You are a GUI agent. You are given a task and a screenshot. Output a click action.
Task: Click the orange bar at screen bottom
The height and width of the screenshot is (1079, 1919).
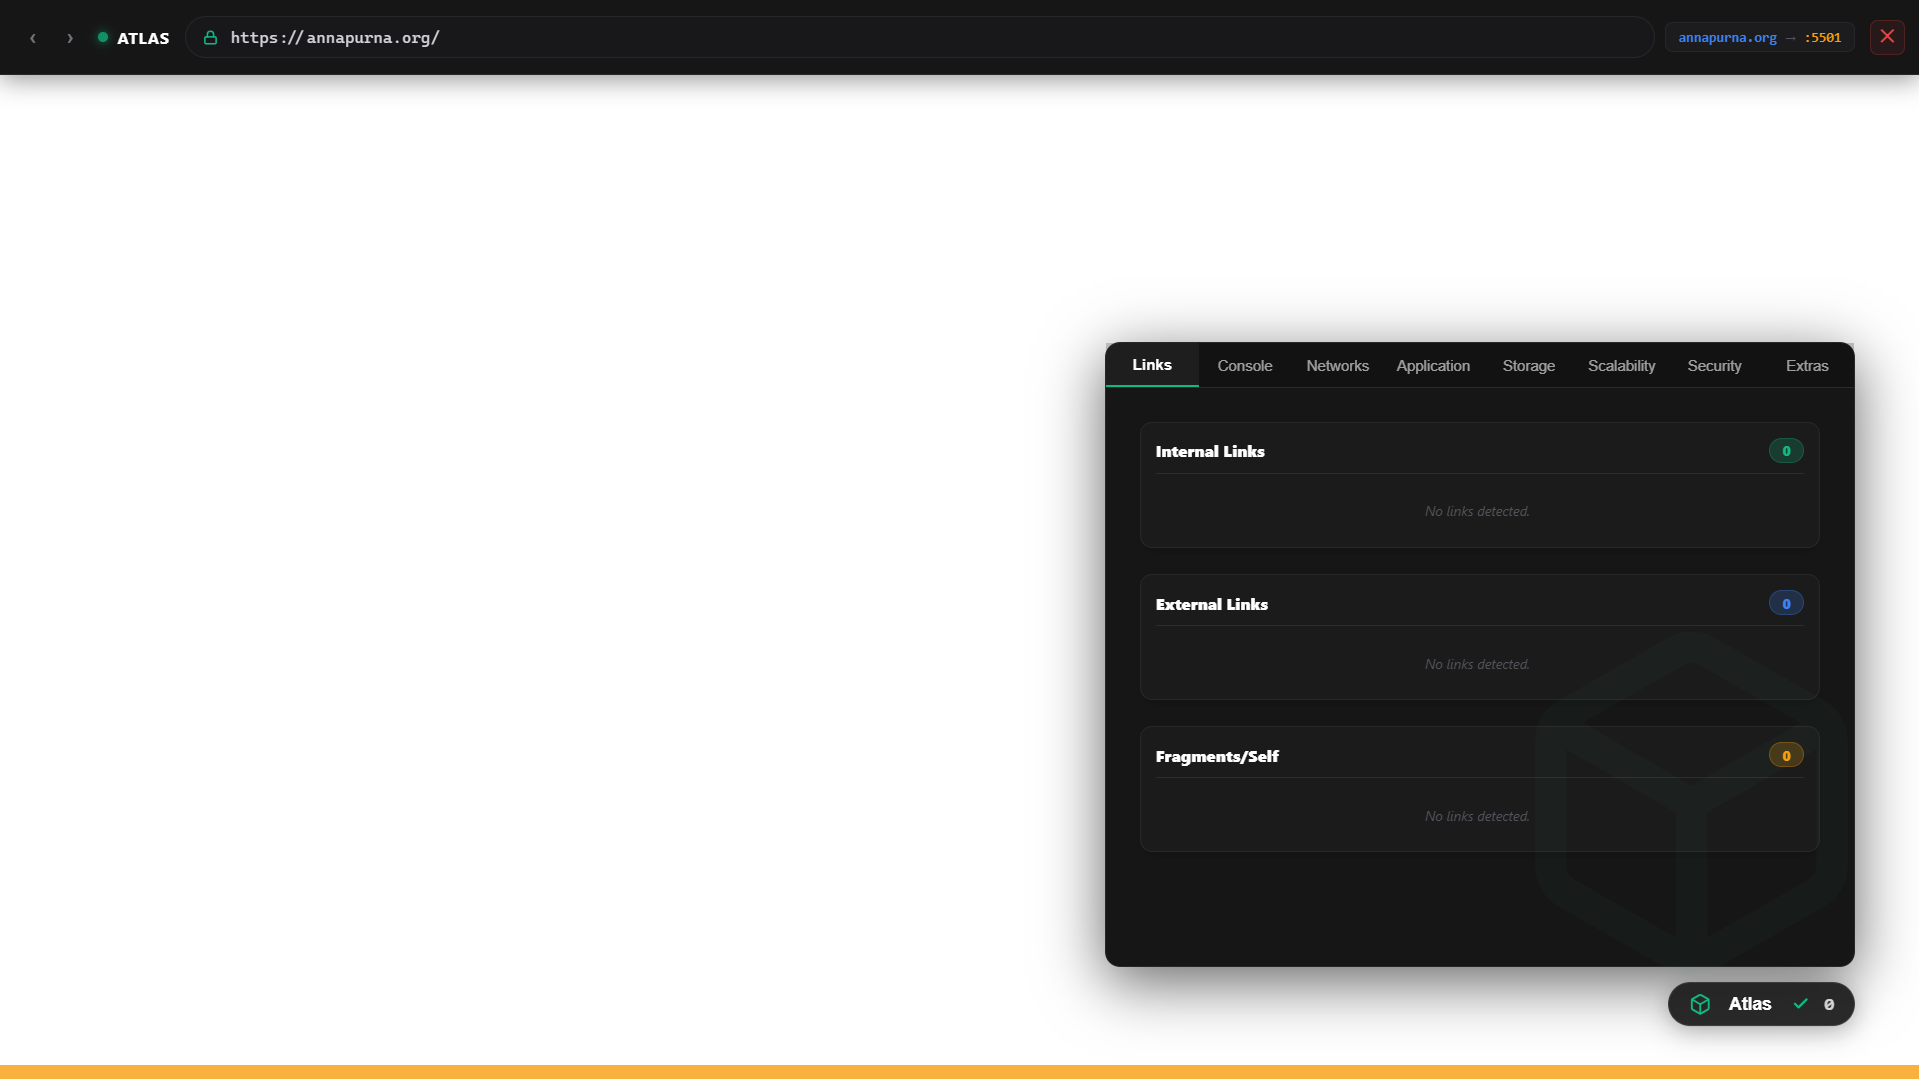pos(959,1072)
